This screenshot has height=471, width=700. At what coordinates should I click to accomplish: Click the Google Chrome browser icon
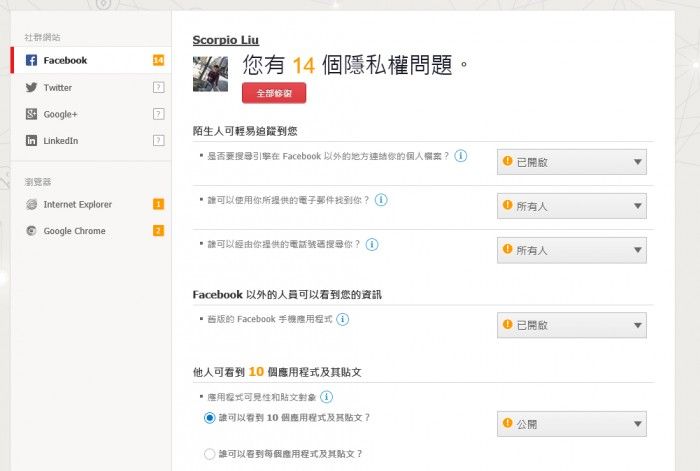[32, 231]
